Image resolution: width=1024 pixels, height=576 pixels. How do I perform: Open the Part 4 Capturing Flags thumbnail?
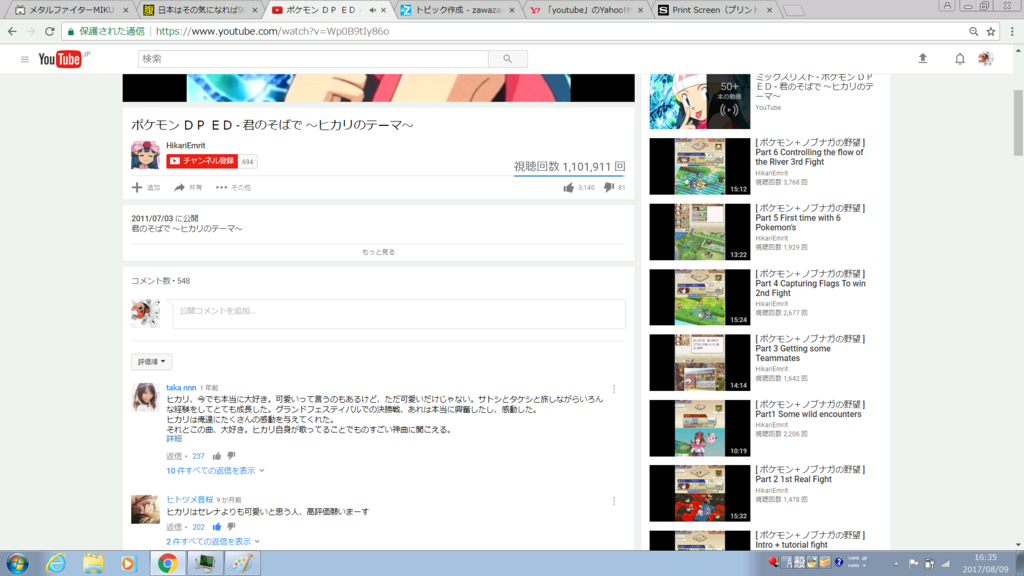(x=699, y=297)
